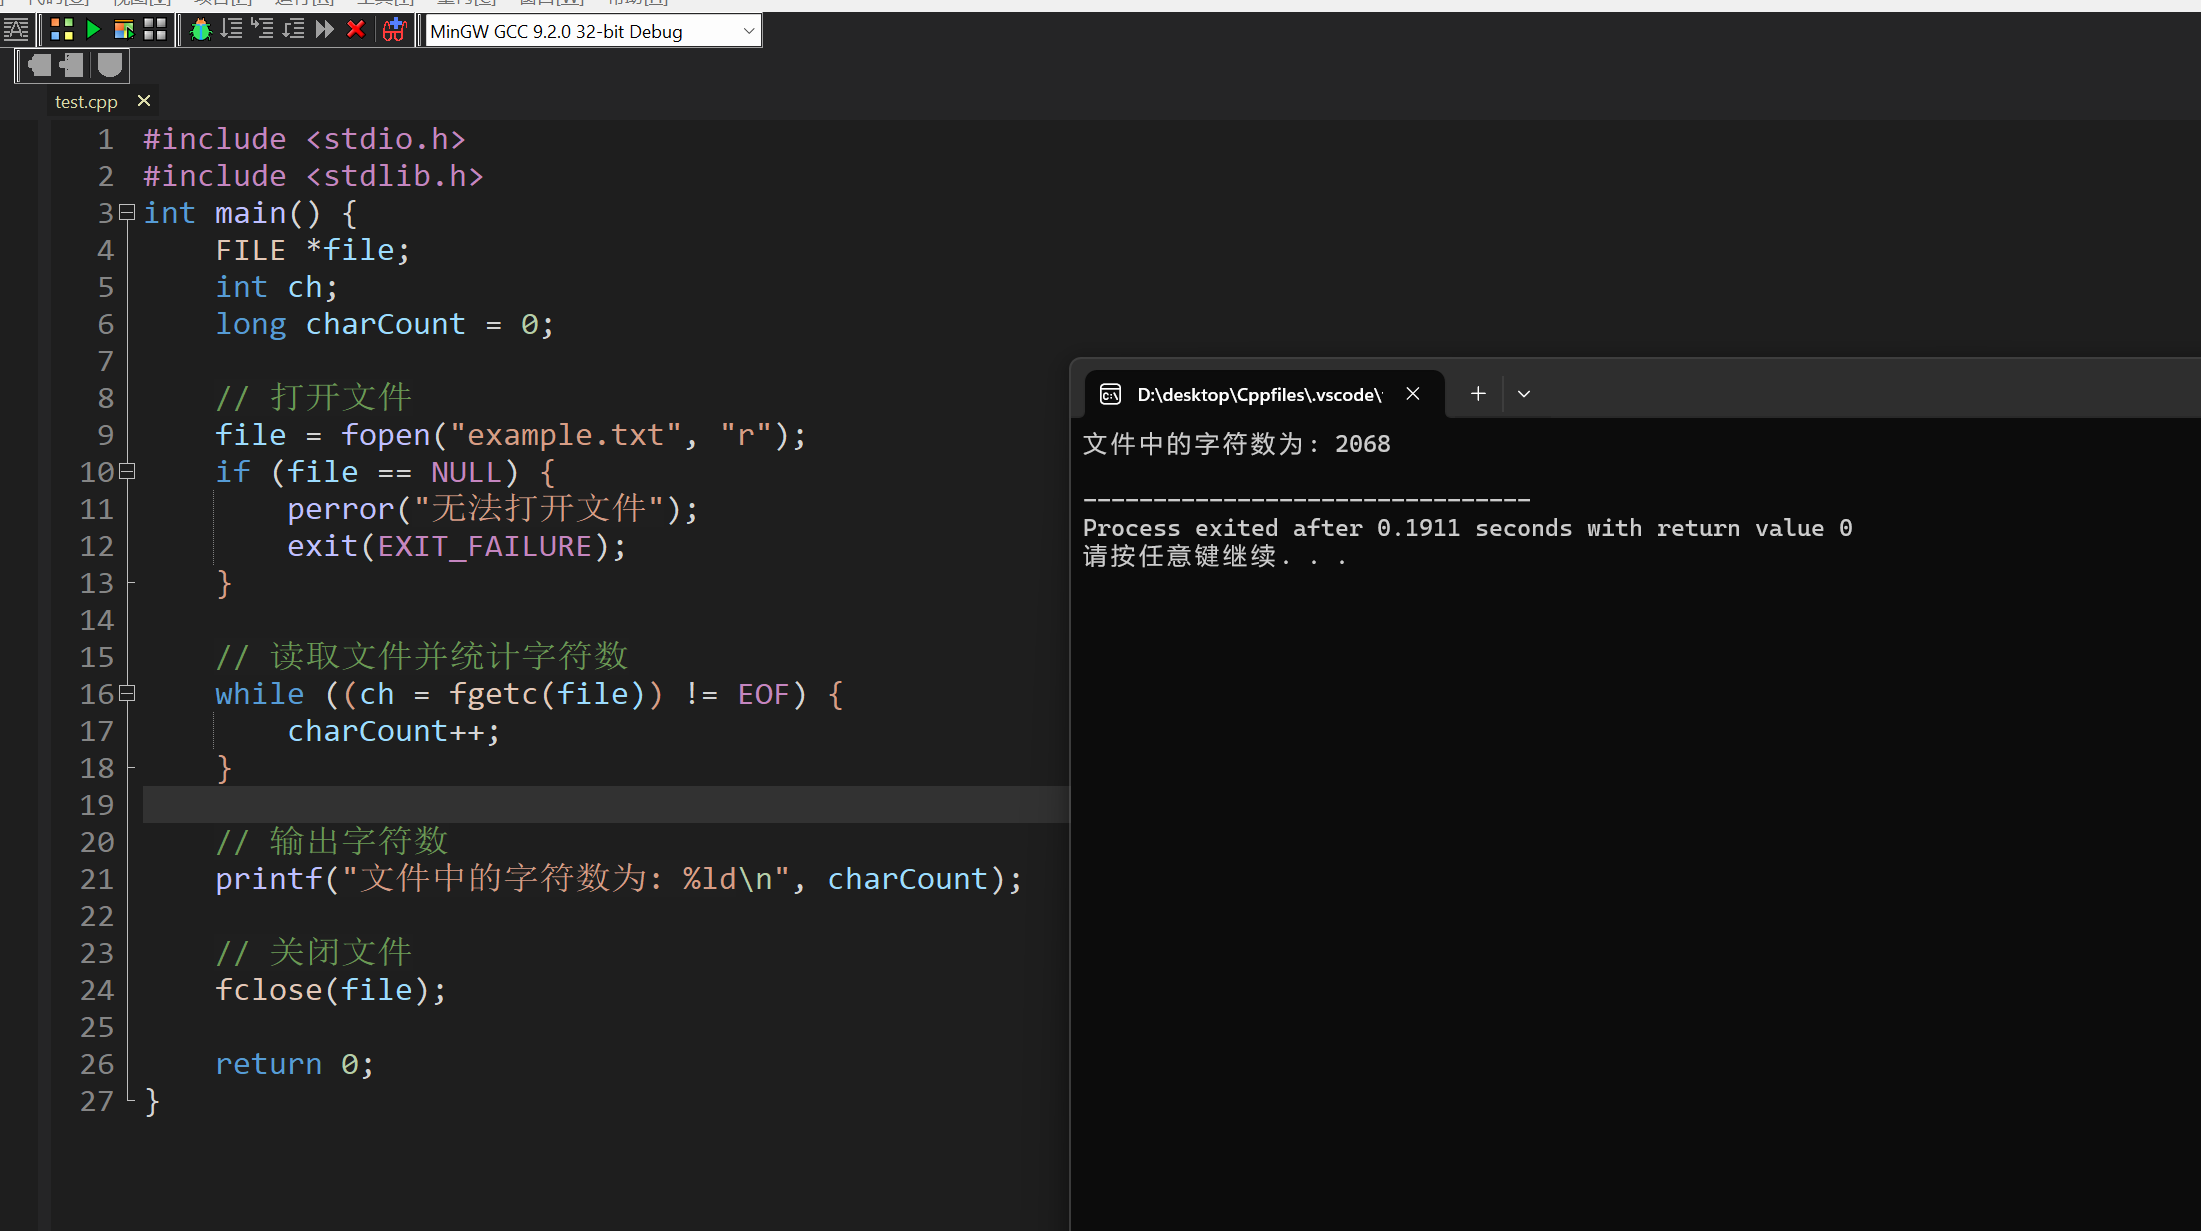Click the '#include <stdlib.h>' line
2201x1231 pixels.
pos(313,176)
